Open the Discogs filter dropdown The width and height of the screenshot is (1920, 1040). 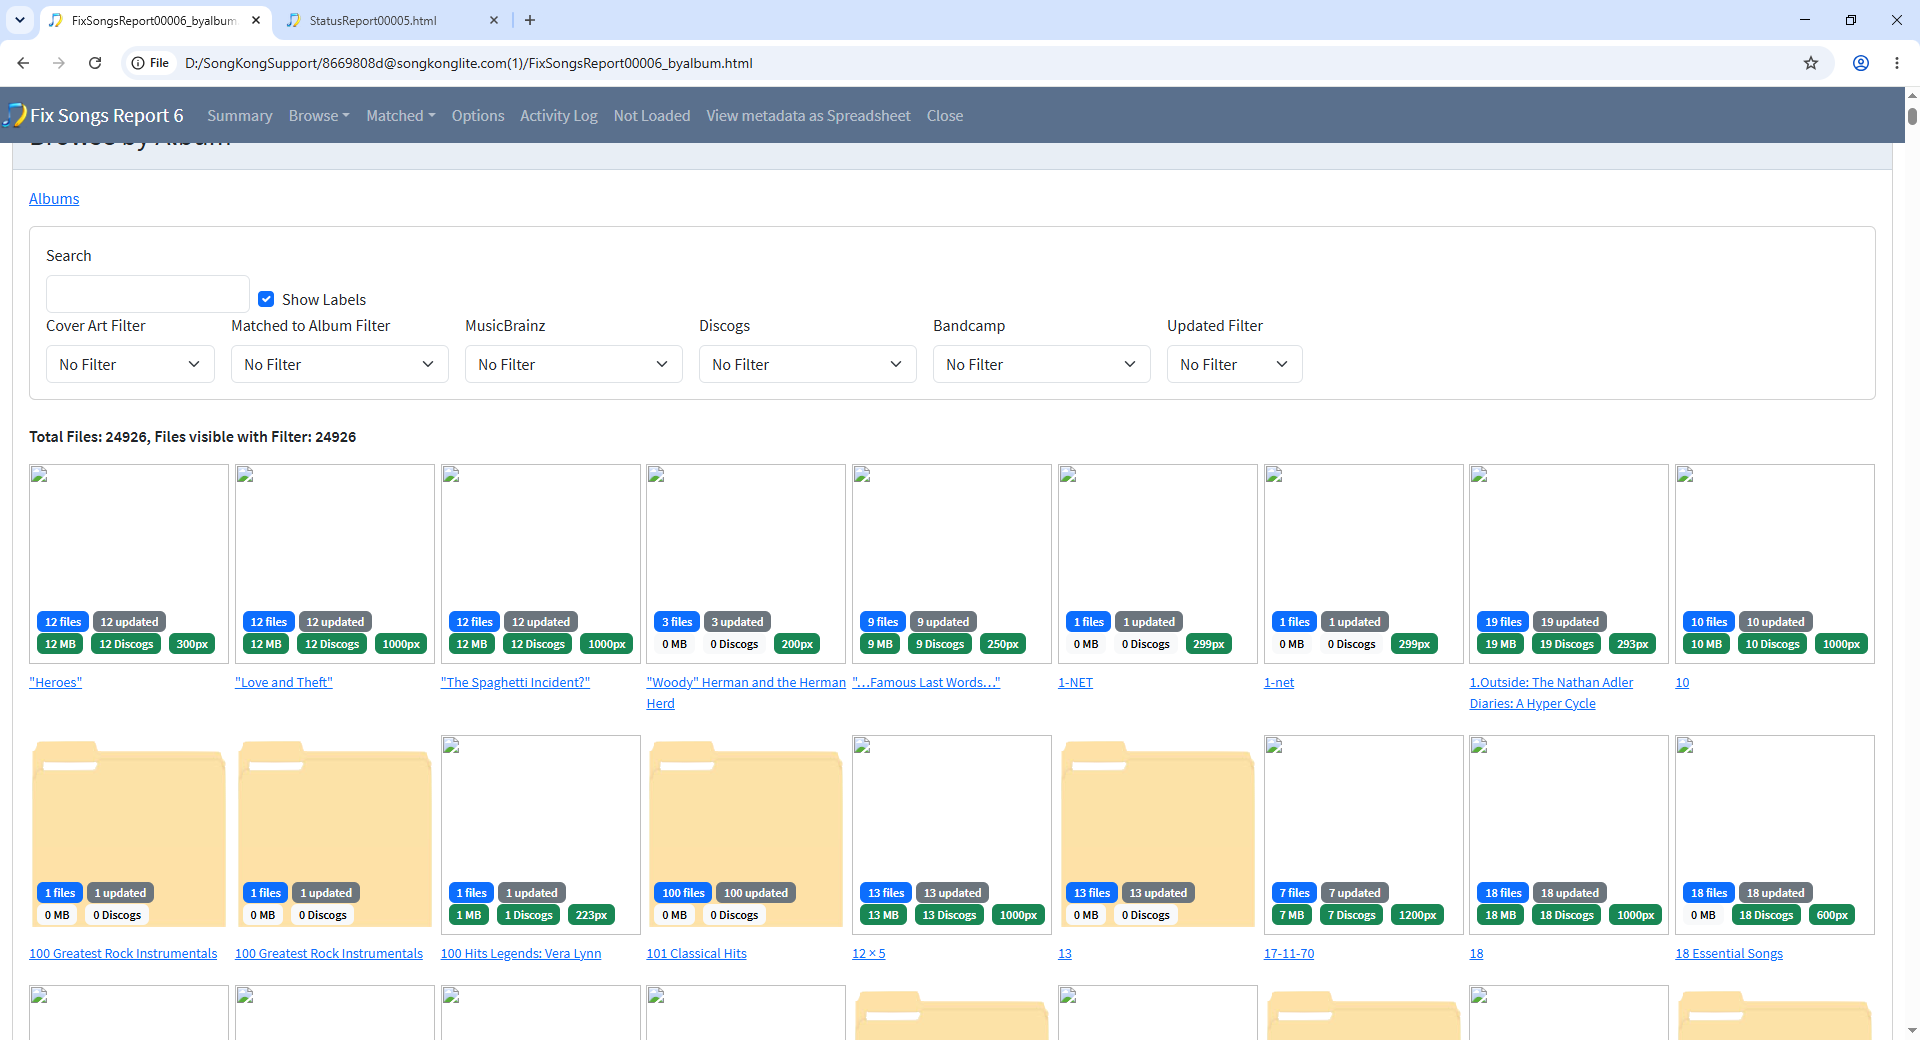pyautogui.click(x=808, y=364)
